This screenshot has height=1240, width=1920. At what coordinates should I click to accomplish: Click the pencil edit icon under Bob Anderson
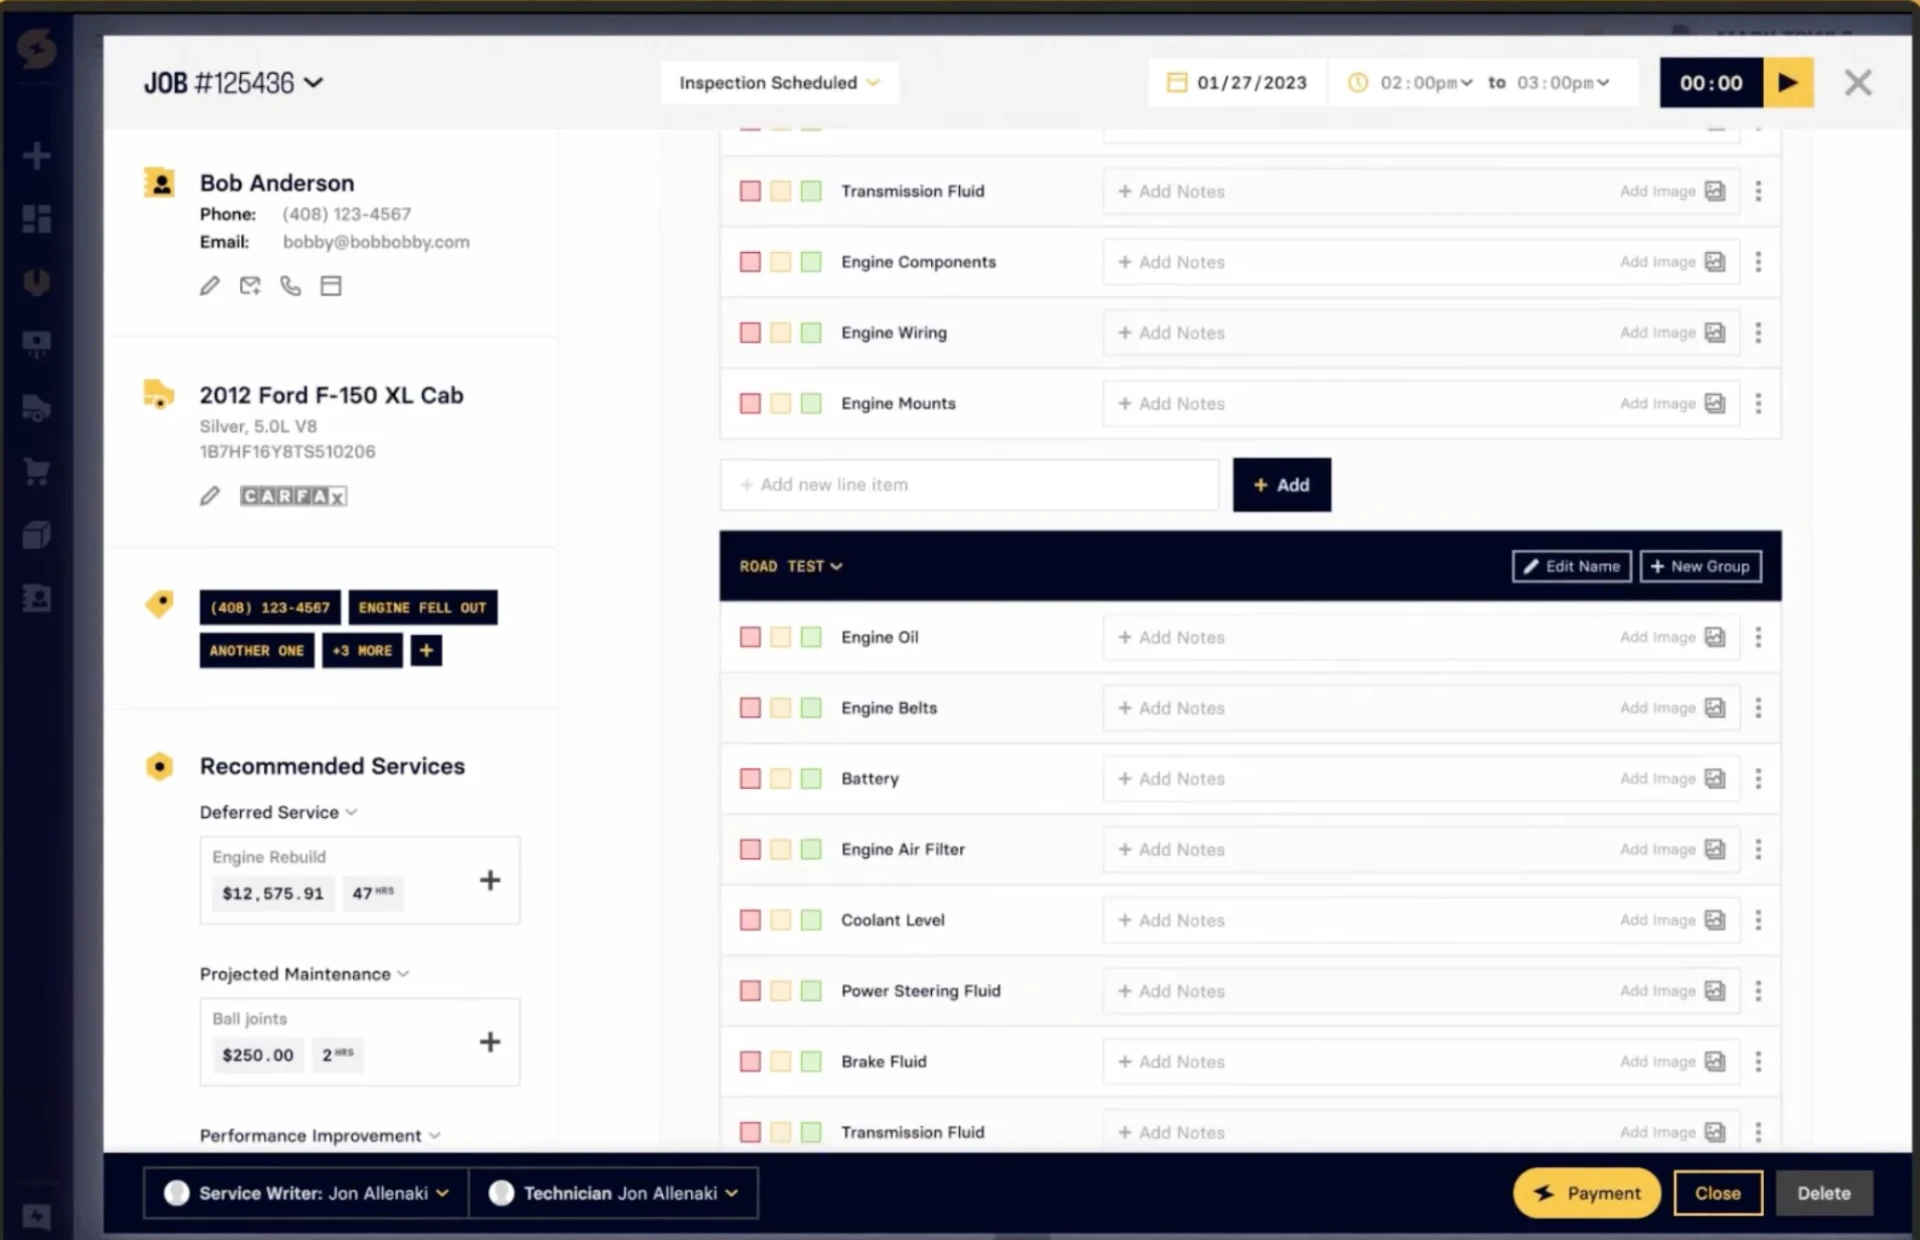tap(209, 286)
